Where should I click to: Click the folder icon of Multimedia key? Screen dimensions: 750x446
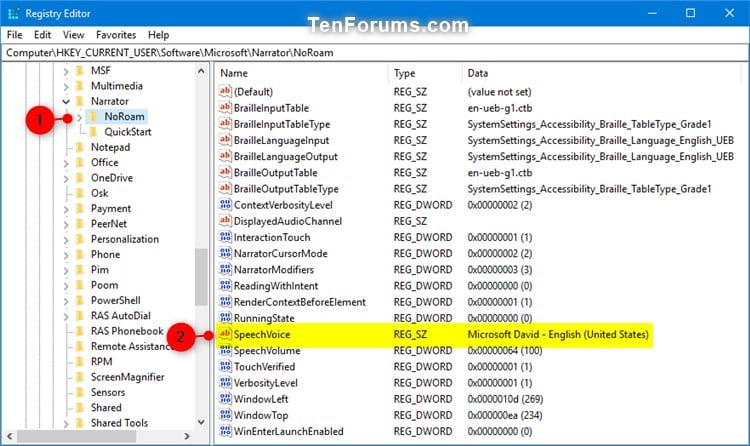click(80, 86)
